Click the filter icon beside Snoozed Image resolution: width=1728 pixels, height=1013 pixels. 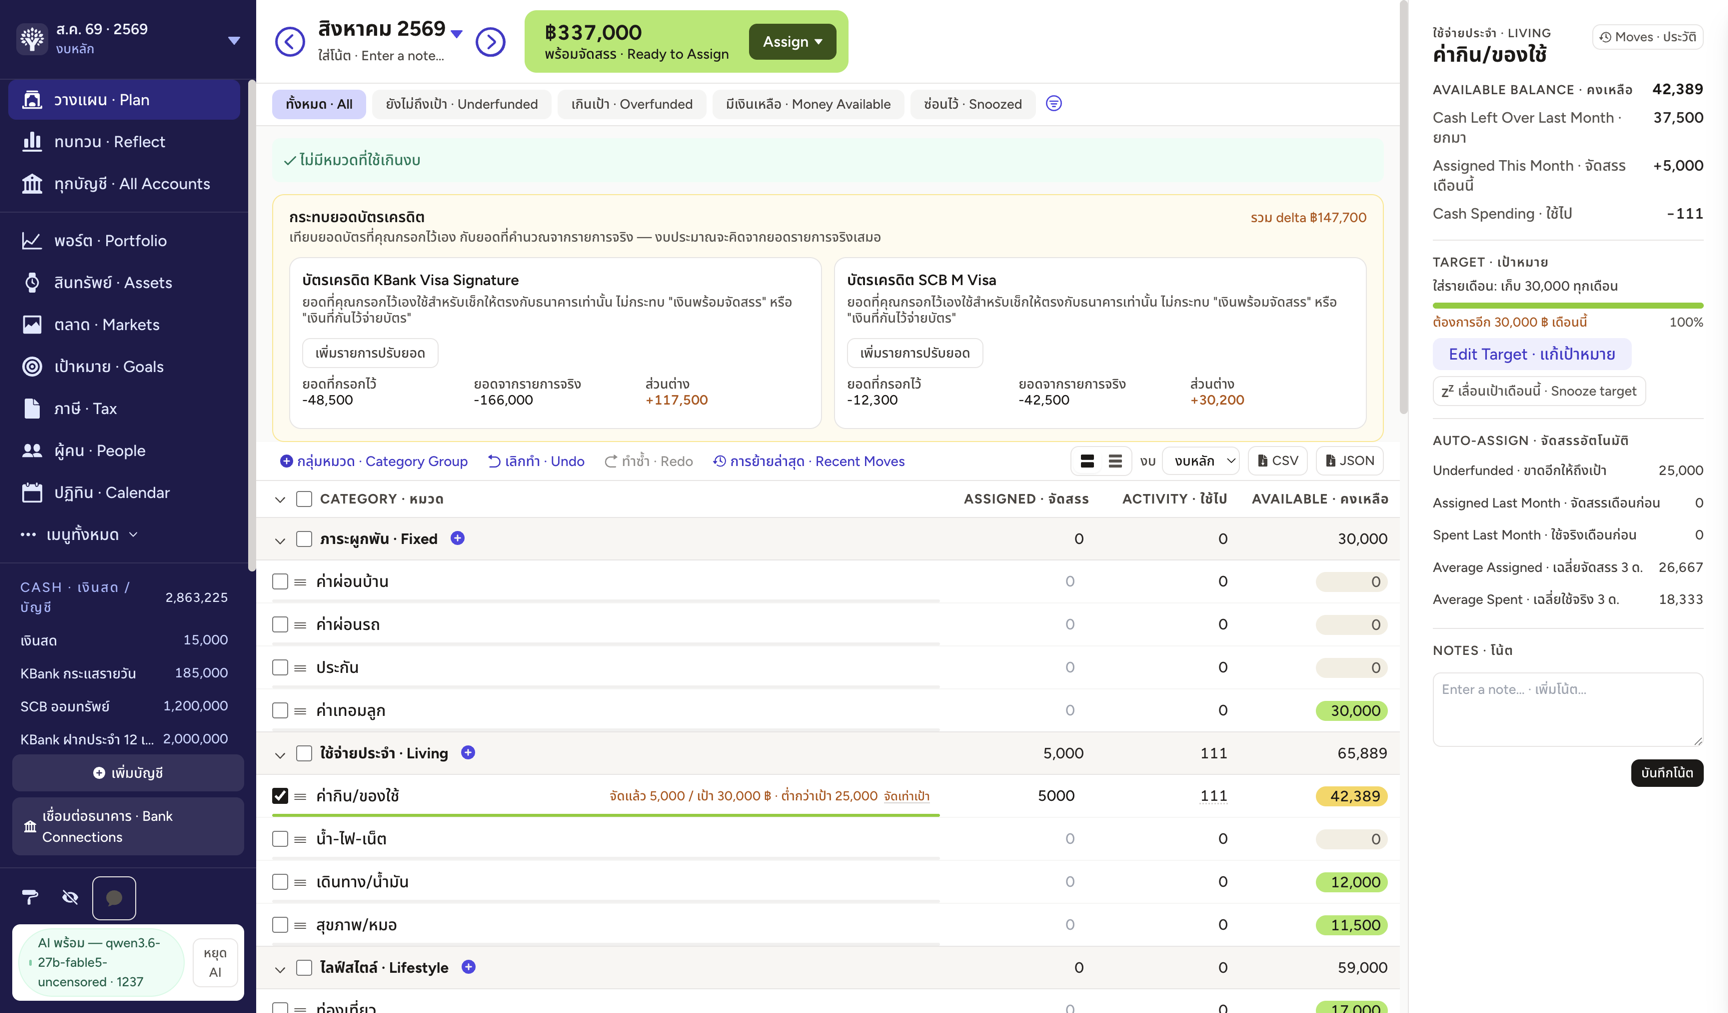click(x=1054, y=103)
